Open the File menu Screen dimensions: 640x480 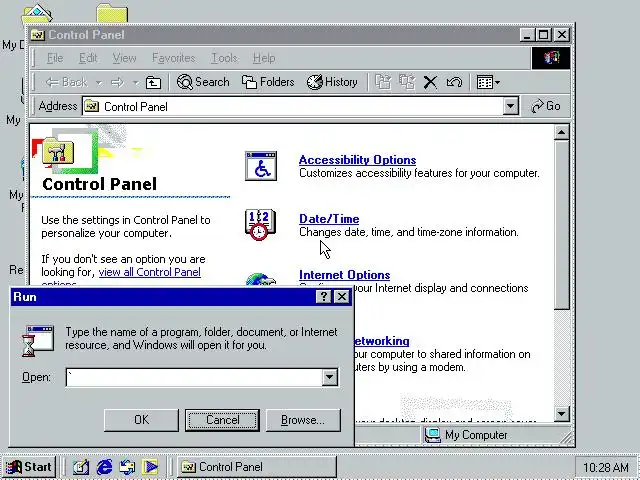pos(55,58)
